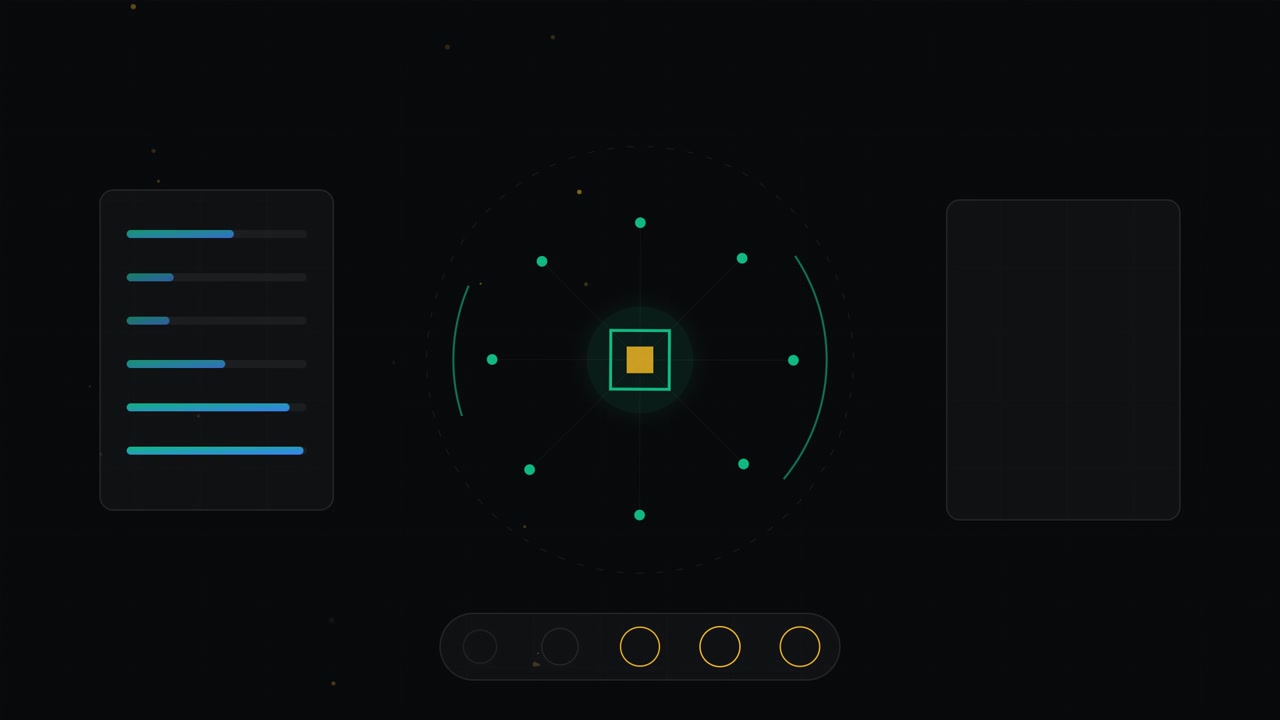The height and width of the screenshot is (720, 1280).
Task: Select the bottom green node of the radial diagram
Action: tap(640, 515)
